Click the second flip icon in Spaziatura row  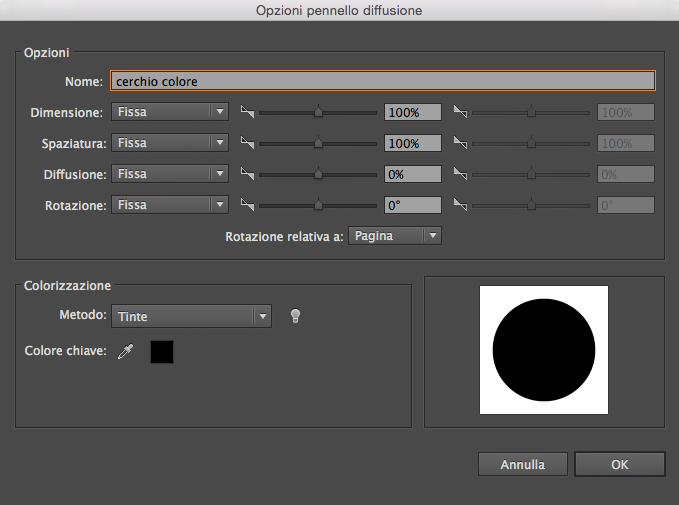tap(460, 142)
